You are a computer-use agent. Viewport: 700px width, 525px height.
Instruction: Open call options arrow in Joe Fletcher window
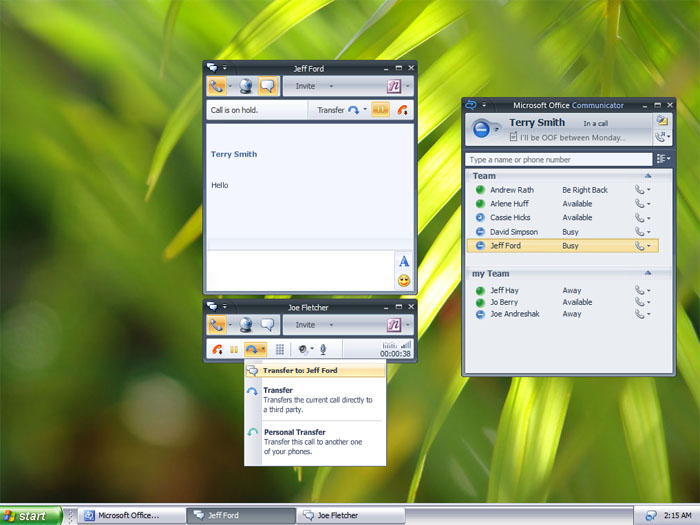[230, 325]
